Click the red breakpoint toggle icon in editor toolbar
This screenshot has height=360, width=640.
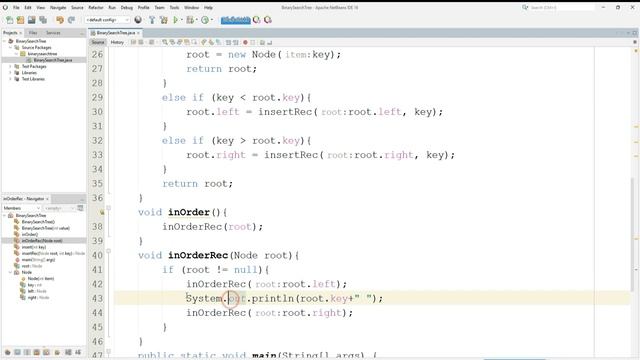(x=245, y=42)
